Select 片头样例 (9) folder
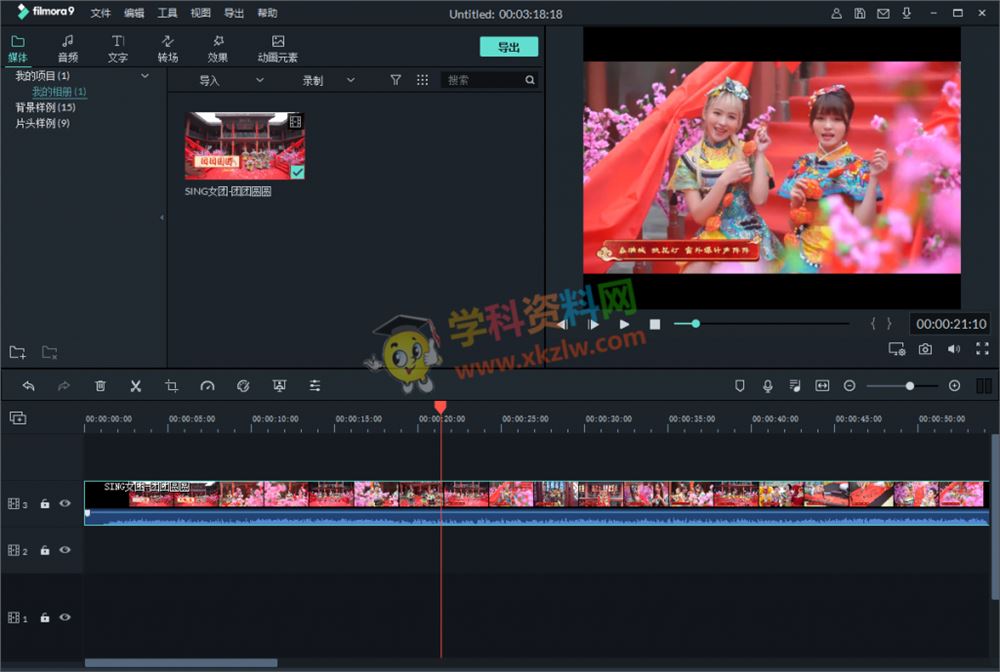Image resolution: width=1000 pixels, height=672 pixels. 43,123
